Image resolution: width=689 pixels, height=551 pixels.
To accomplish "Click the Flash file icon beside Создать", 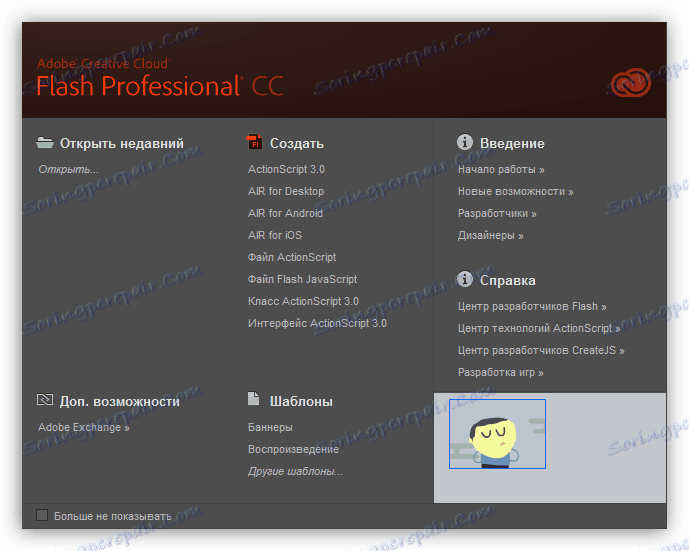I will tap(254, 142).
